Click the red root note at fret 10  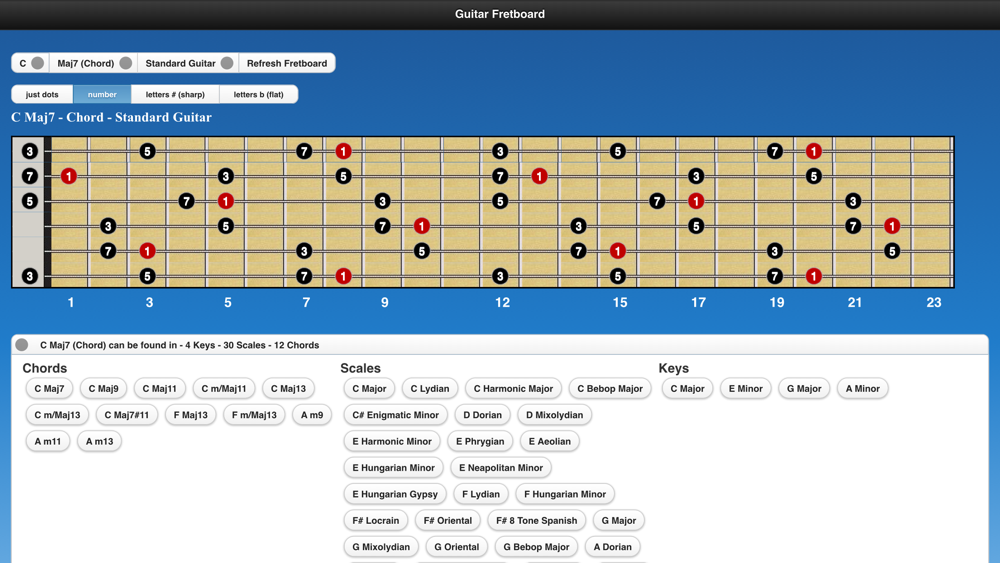tap(422, 226)
